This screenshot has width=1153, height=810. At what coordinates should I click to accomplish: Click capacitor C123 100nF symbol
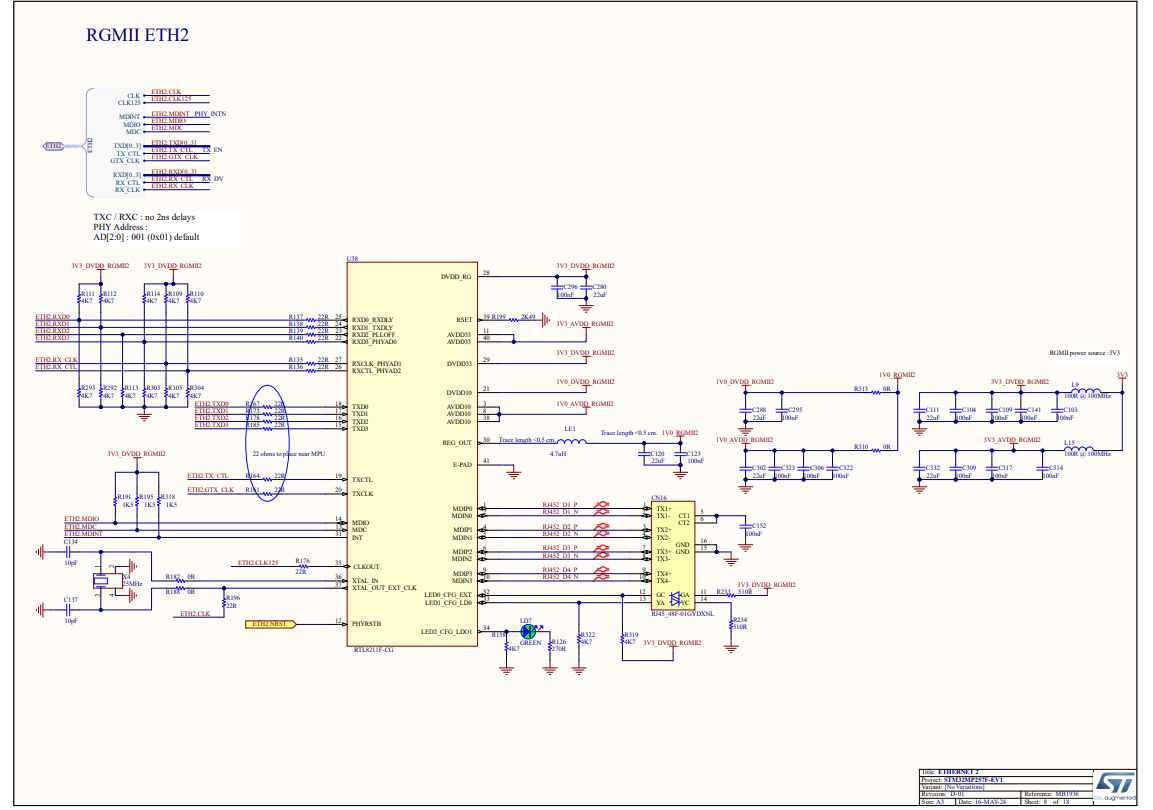coord(680,454)
